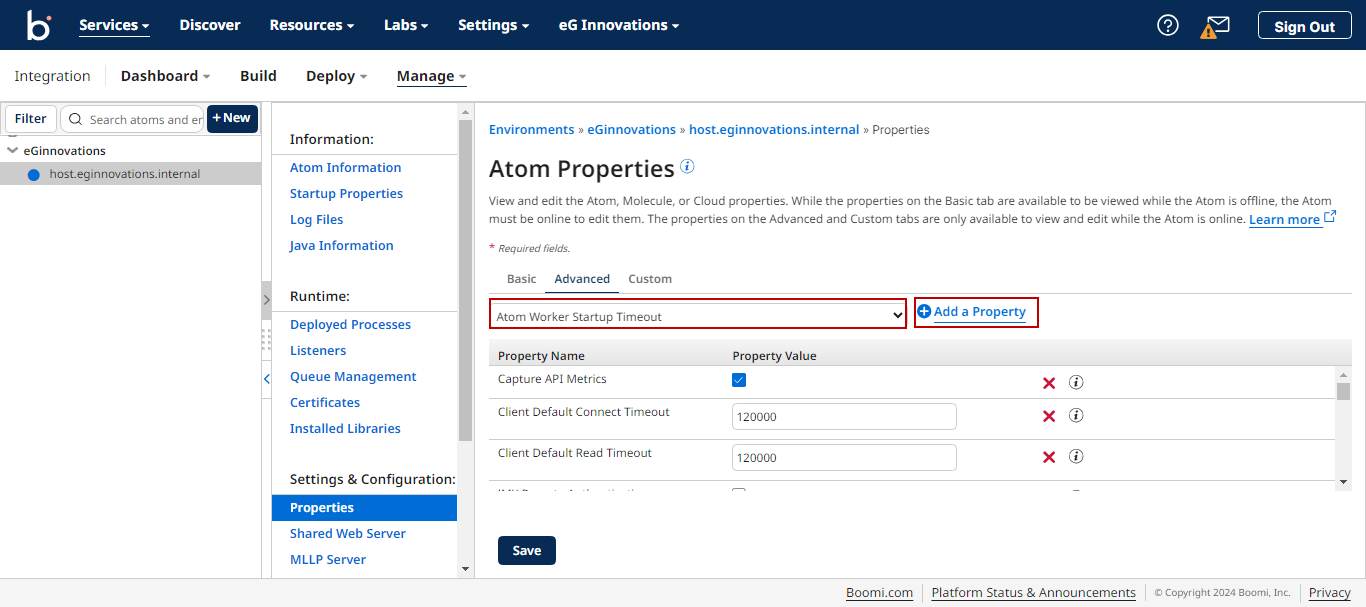Select Properties in the settings sidebar

364,508
